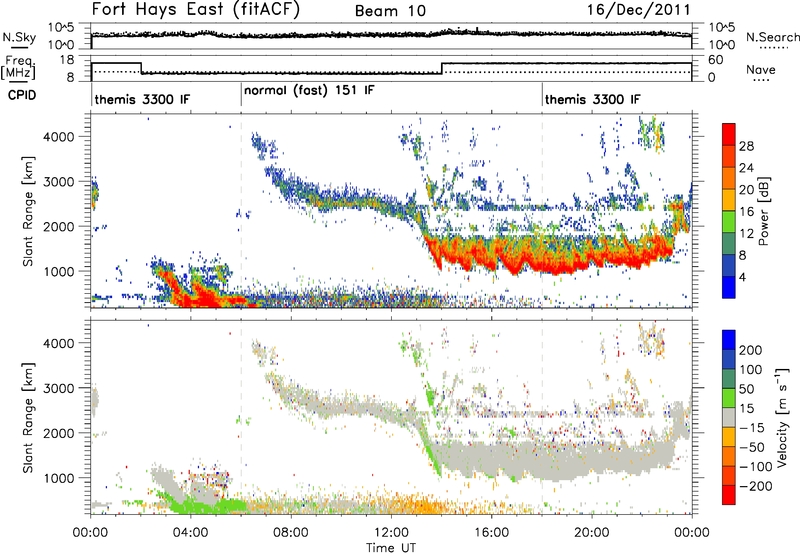The height and width of the screenshot is (554, 800).
Task: Click the 10^5 tick beside N.Sky
Action: tap(61, 27)
